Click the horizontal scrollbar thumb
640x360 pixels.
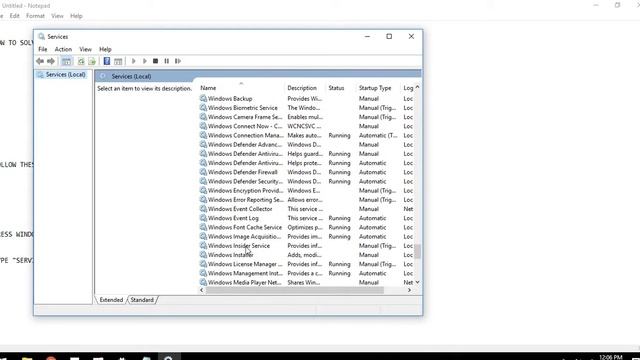coord(294,290)
